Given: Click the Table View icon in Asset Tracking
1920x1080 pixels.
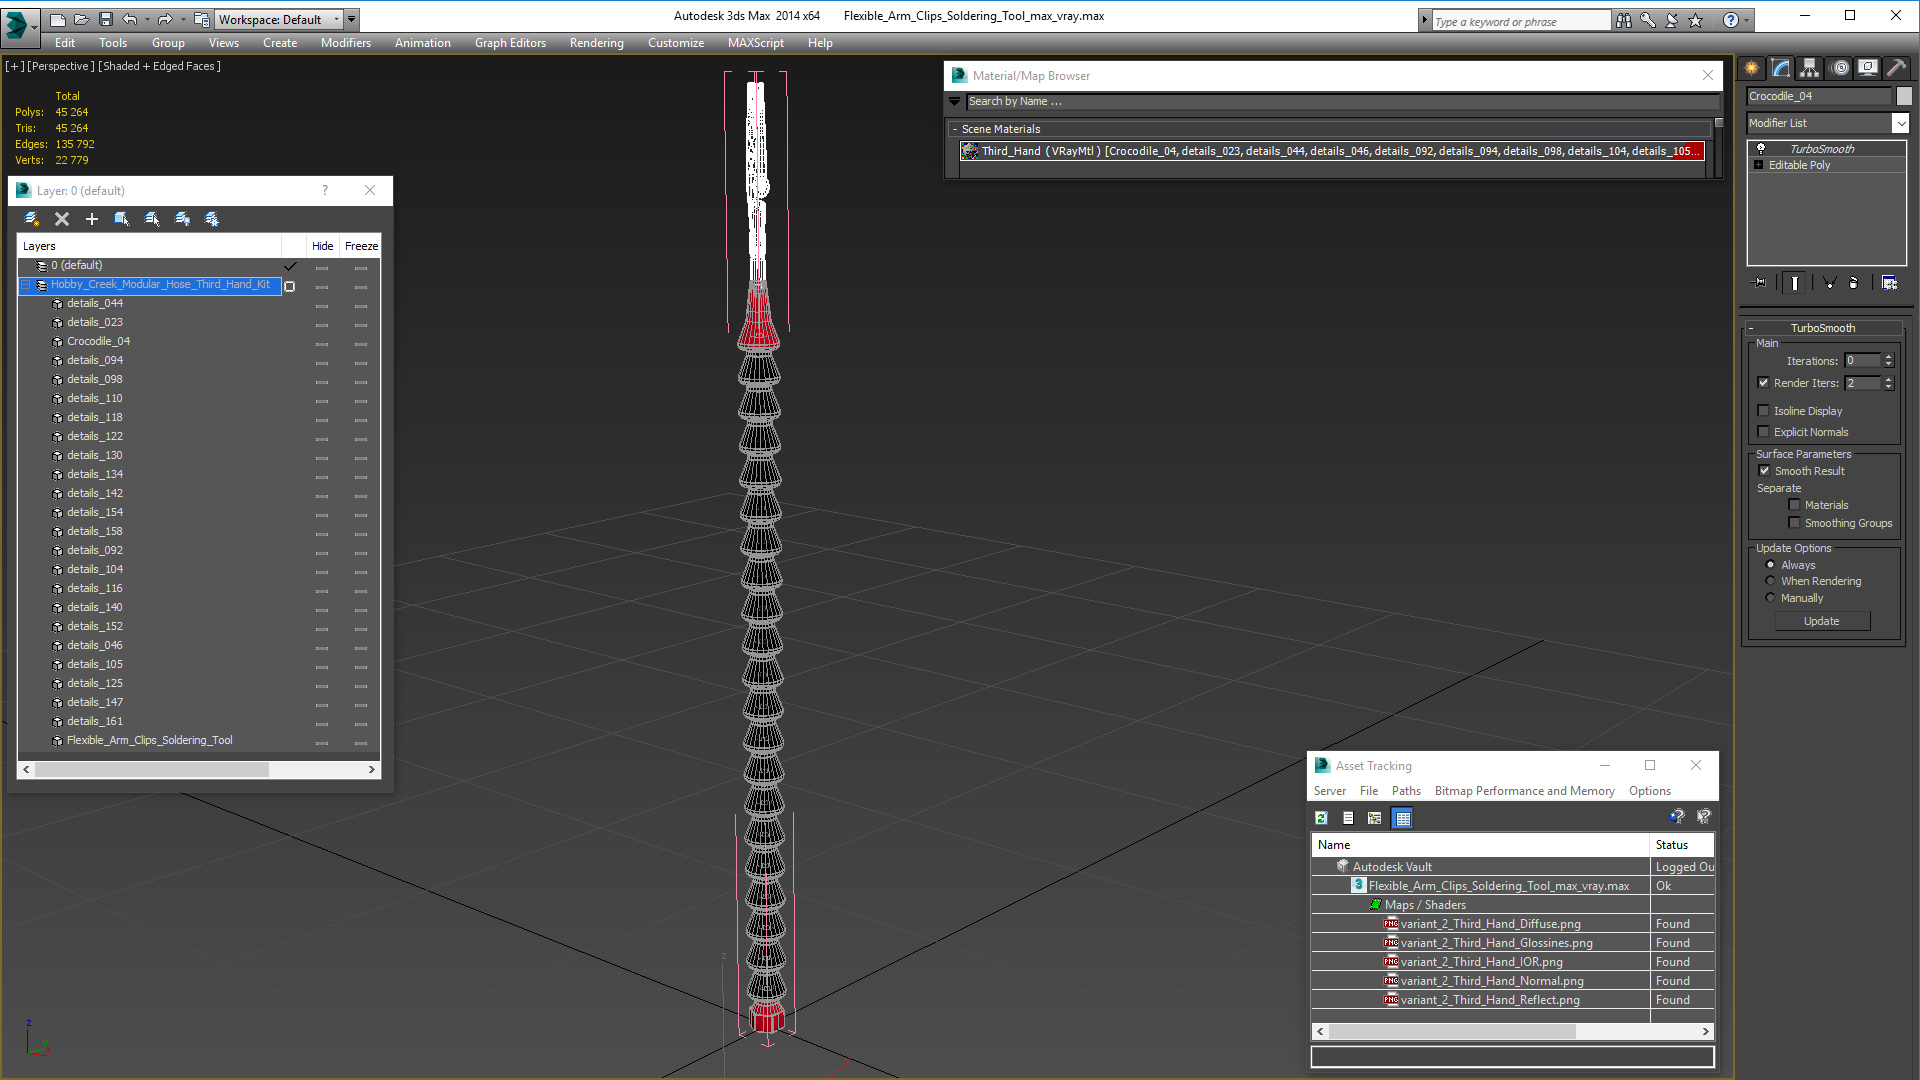Looking at the screenshot, I should coord(1403,818).
